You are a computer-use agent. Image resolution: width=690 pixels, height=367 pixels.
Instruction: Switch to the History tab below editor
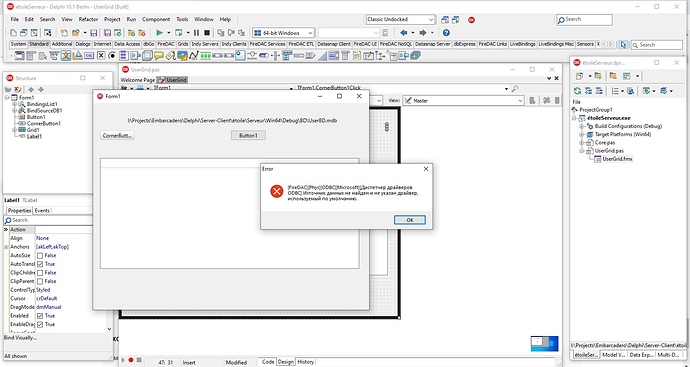(305, 362)
